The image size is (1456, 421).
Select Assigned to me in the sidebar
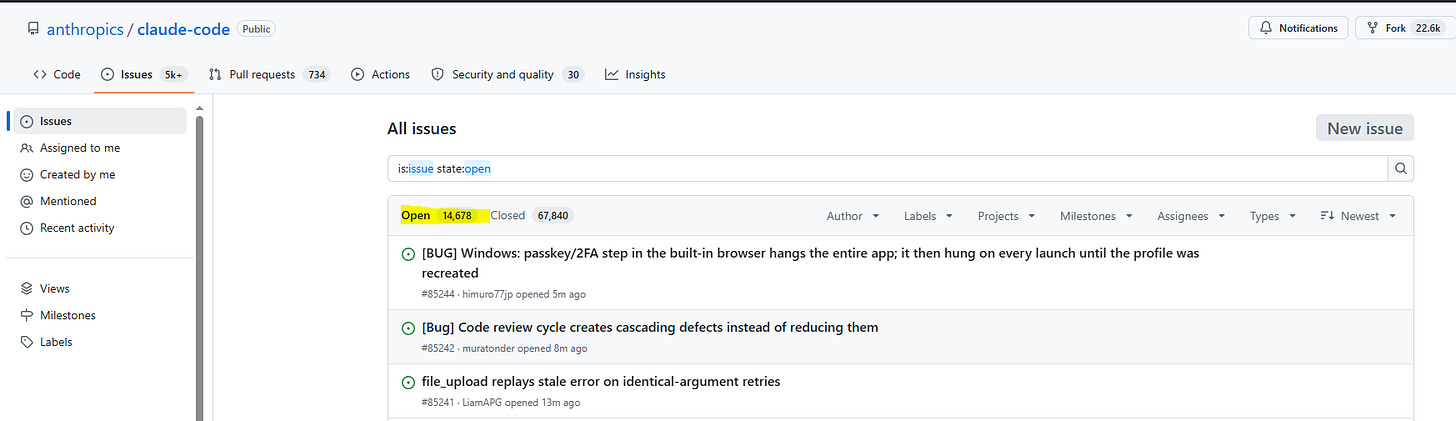click(80, 148)
